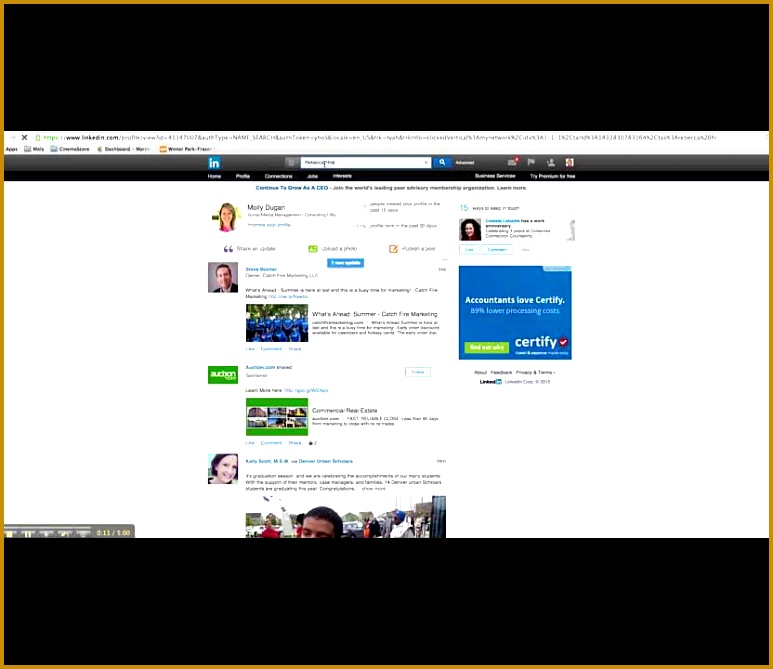Open the Feedback footer link
Image resolution: width=773 pixels, height=669 pixels.
click(501, 372)
